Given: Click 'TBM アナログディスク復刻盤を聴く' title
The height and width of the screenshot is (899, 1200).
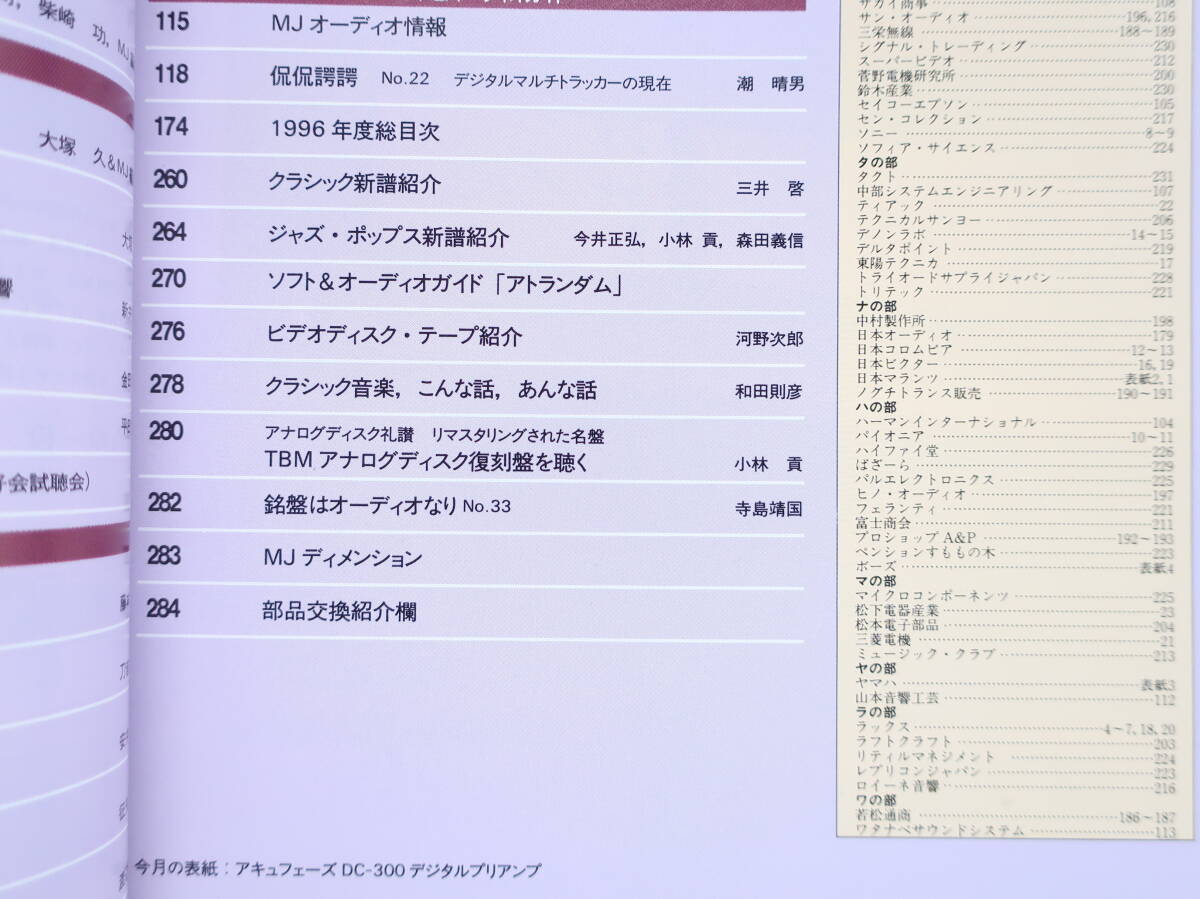Looking at the screenshot, I should tap(427, 461).
